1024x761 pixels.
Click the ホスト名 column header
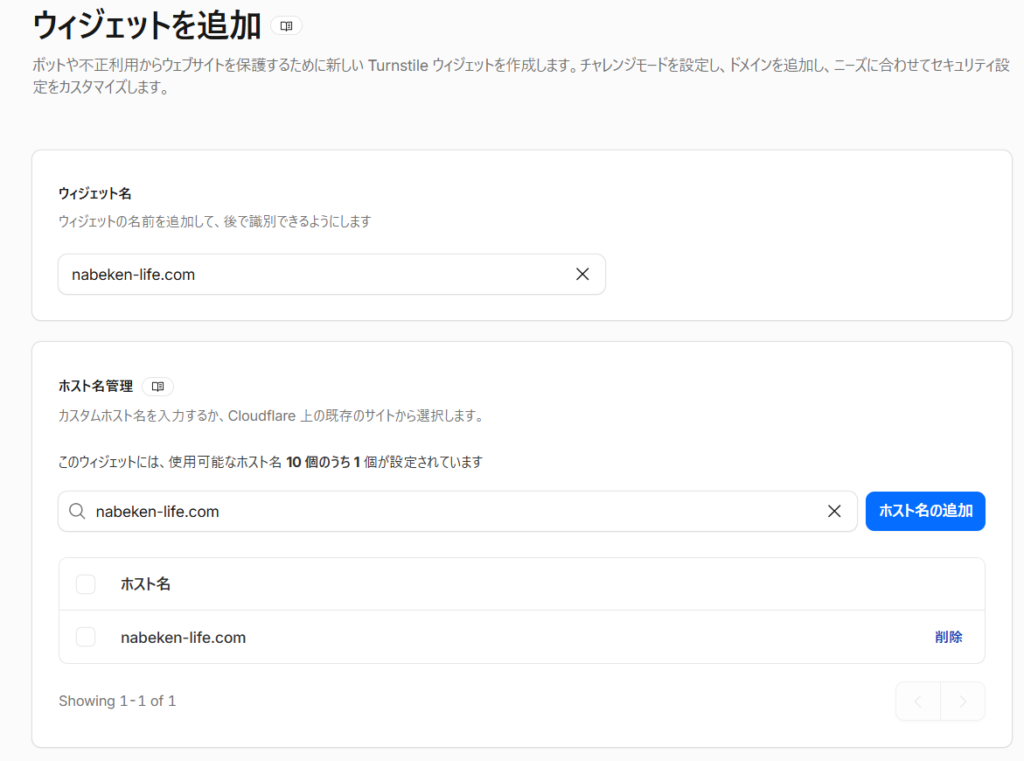(146, 584)
